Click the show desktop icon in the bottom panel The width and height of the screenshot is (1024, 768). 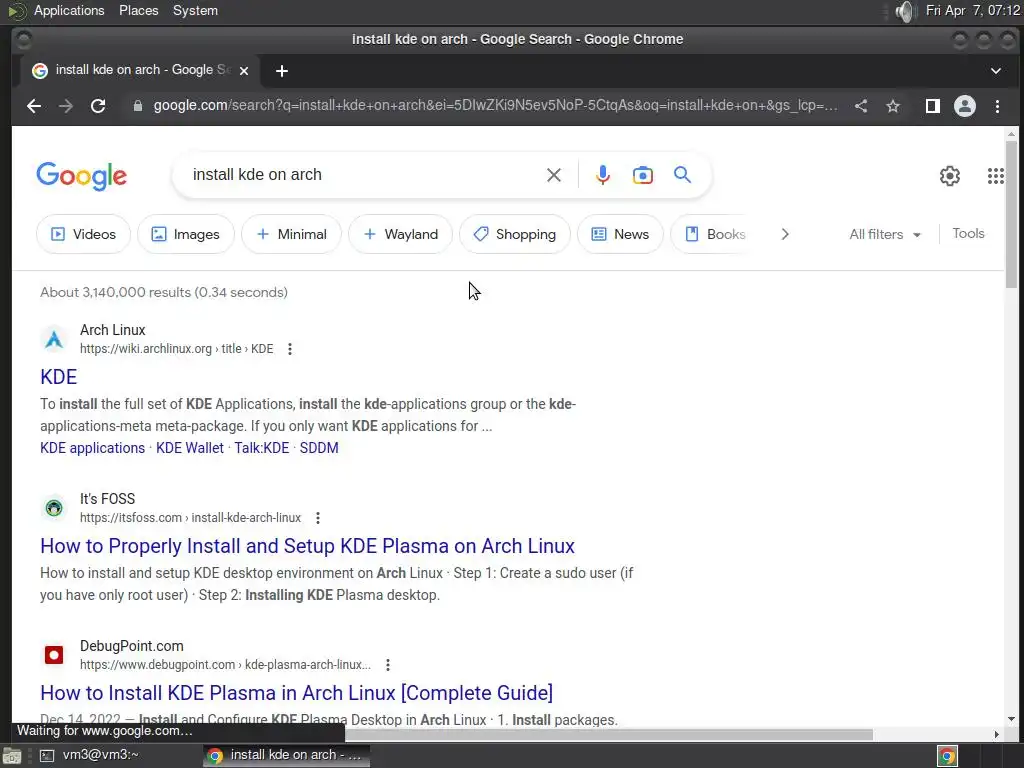[x=11, y=756]
